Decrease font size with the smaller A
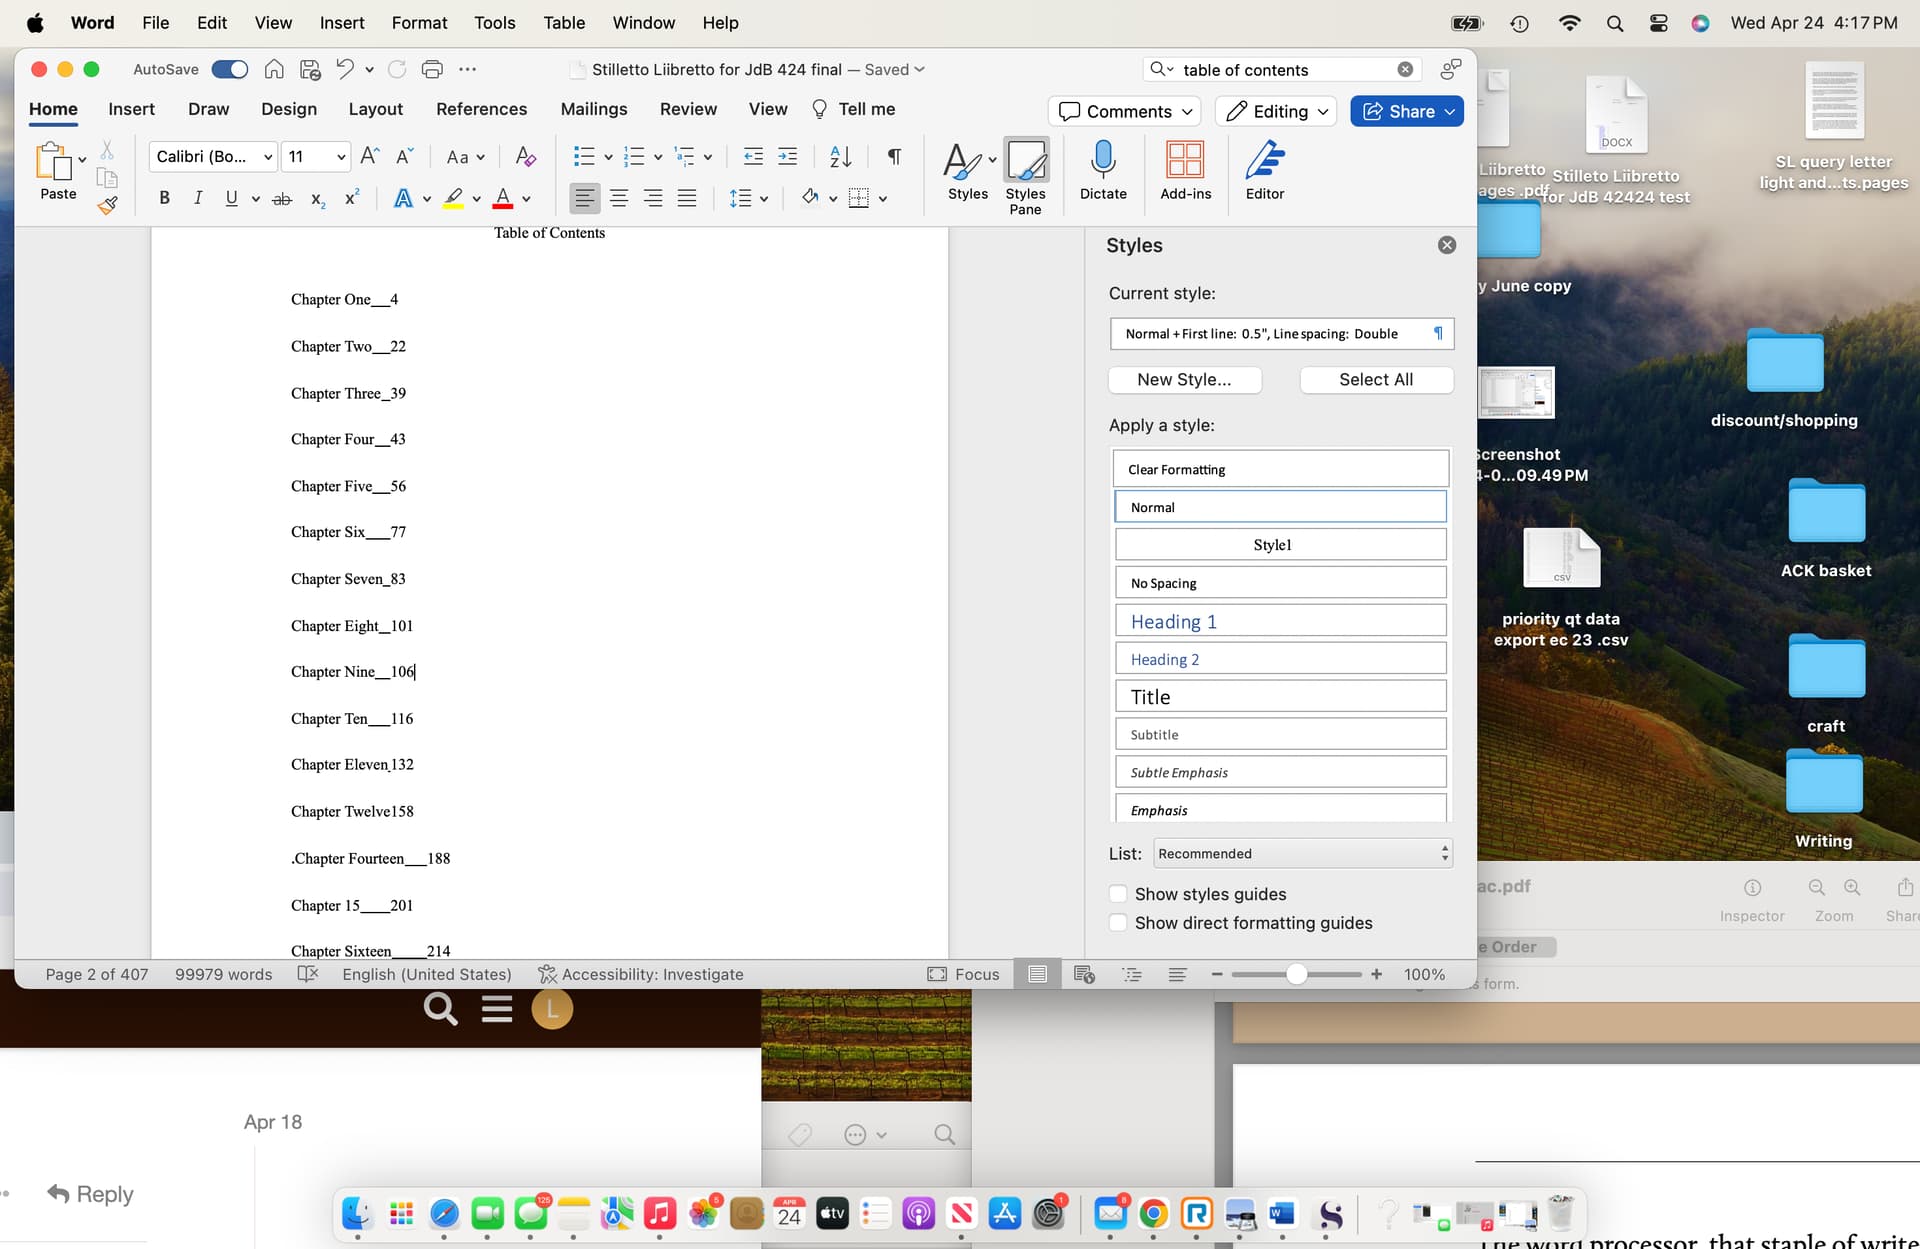 [404, 156]
